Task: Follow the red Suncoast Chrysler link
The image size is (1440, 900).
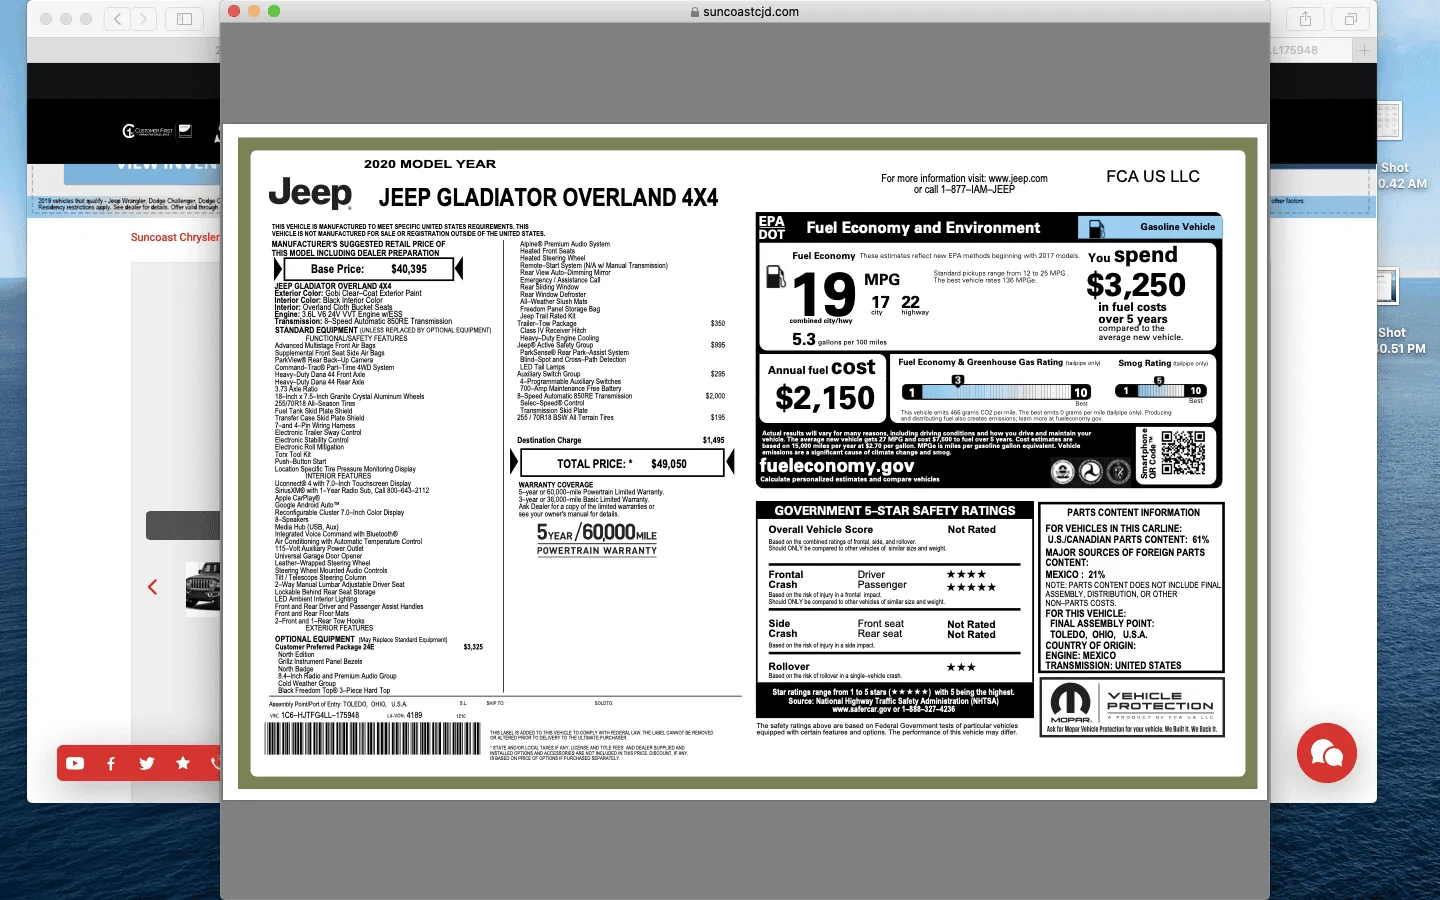Action: tap(175, 237)
